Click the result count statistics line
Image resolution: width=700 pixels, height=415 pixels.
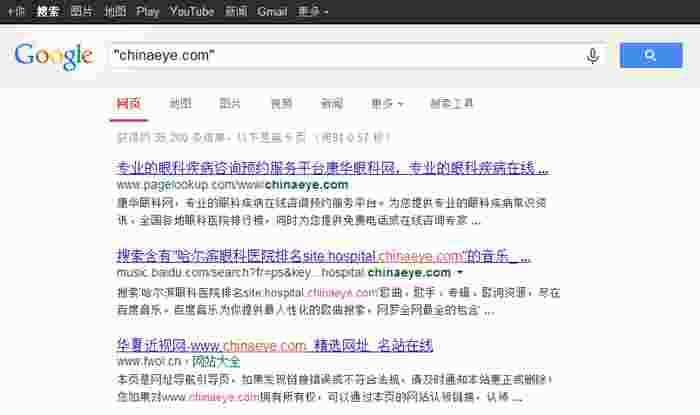tap(253, 137)
